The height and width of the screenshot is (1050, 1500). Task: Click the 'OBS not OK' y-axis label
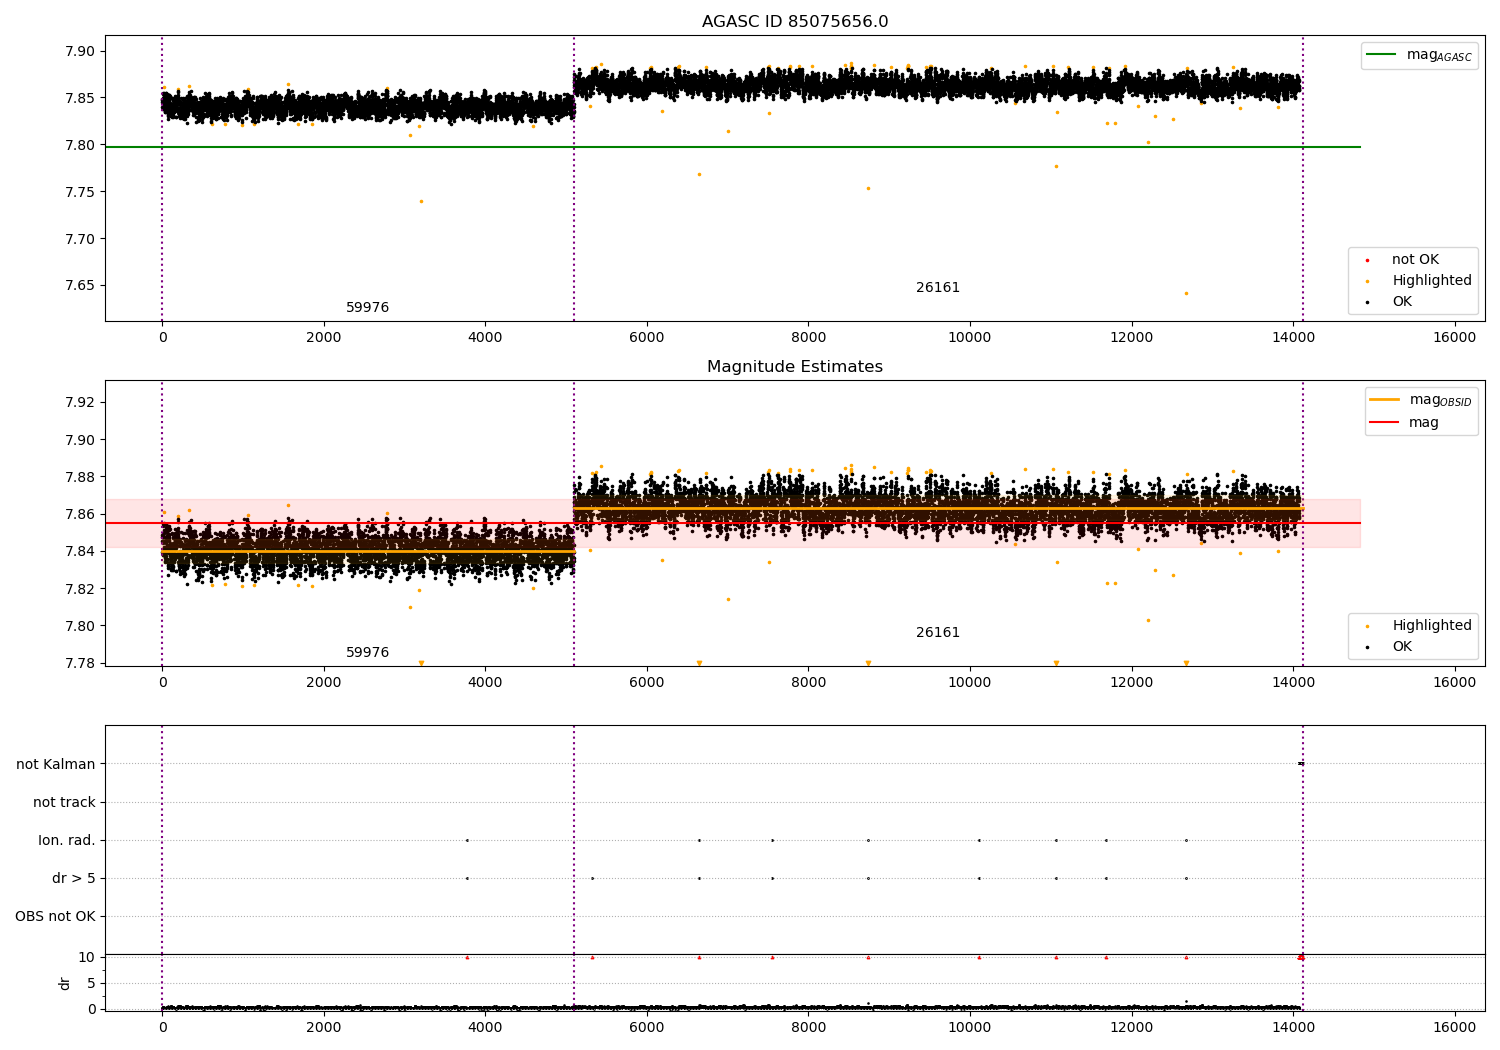tap(56, 916)
